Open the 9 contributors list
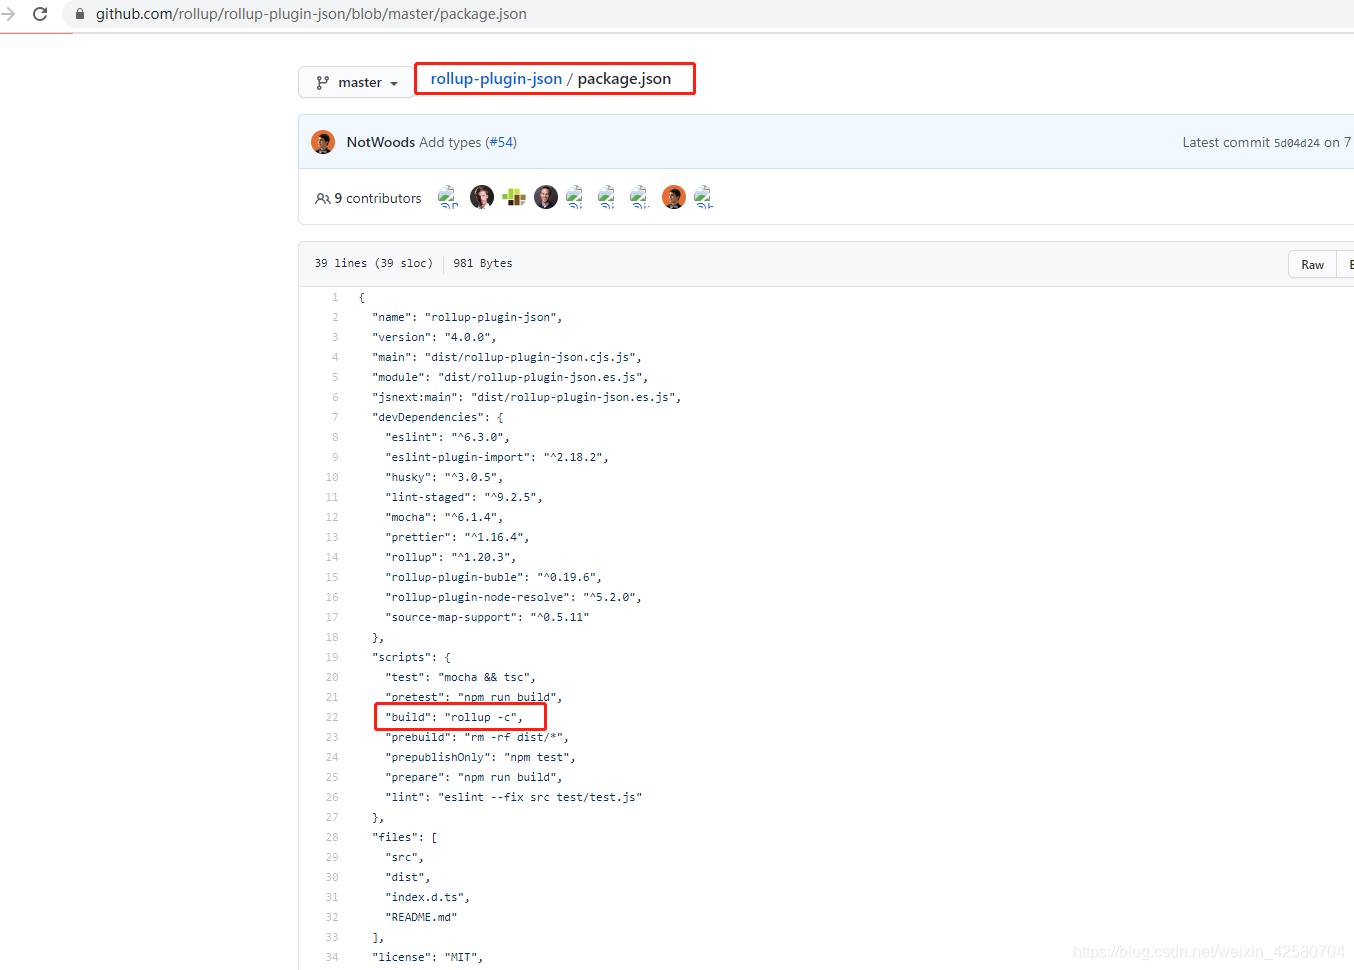1354x970 pixels. 377,198
